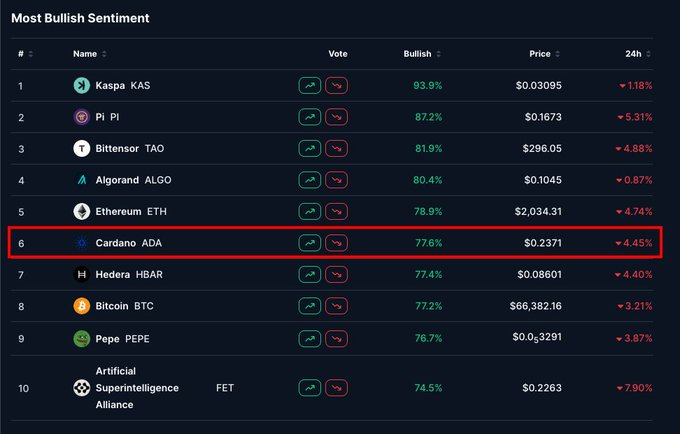Sort by Price column header

tap(543, 53)
